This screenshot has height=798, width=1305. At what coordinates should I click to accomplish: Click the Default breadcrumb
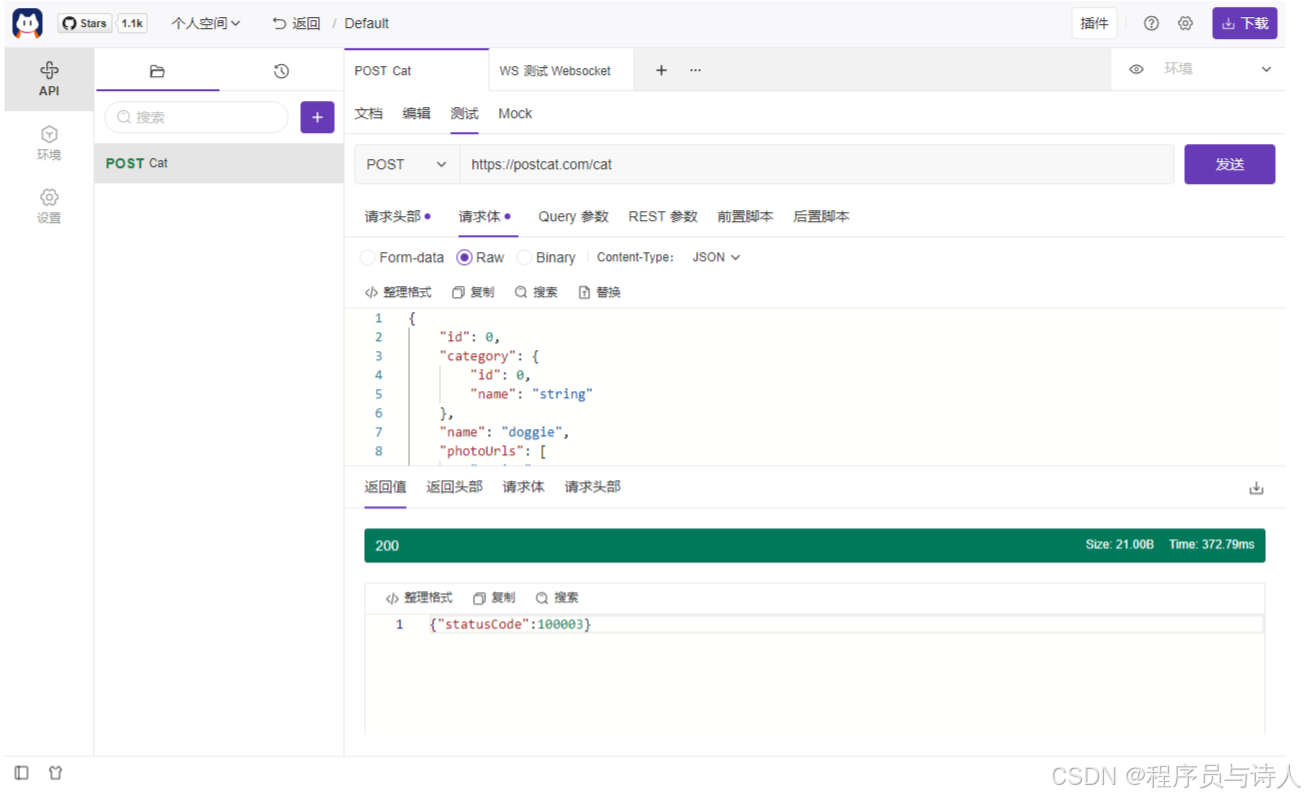(x=367, y=23)
